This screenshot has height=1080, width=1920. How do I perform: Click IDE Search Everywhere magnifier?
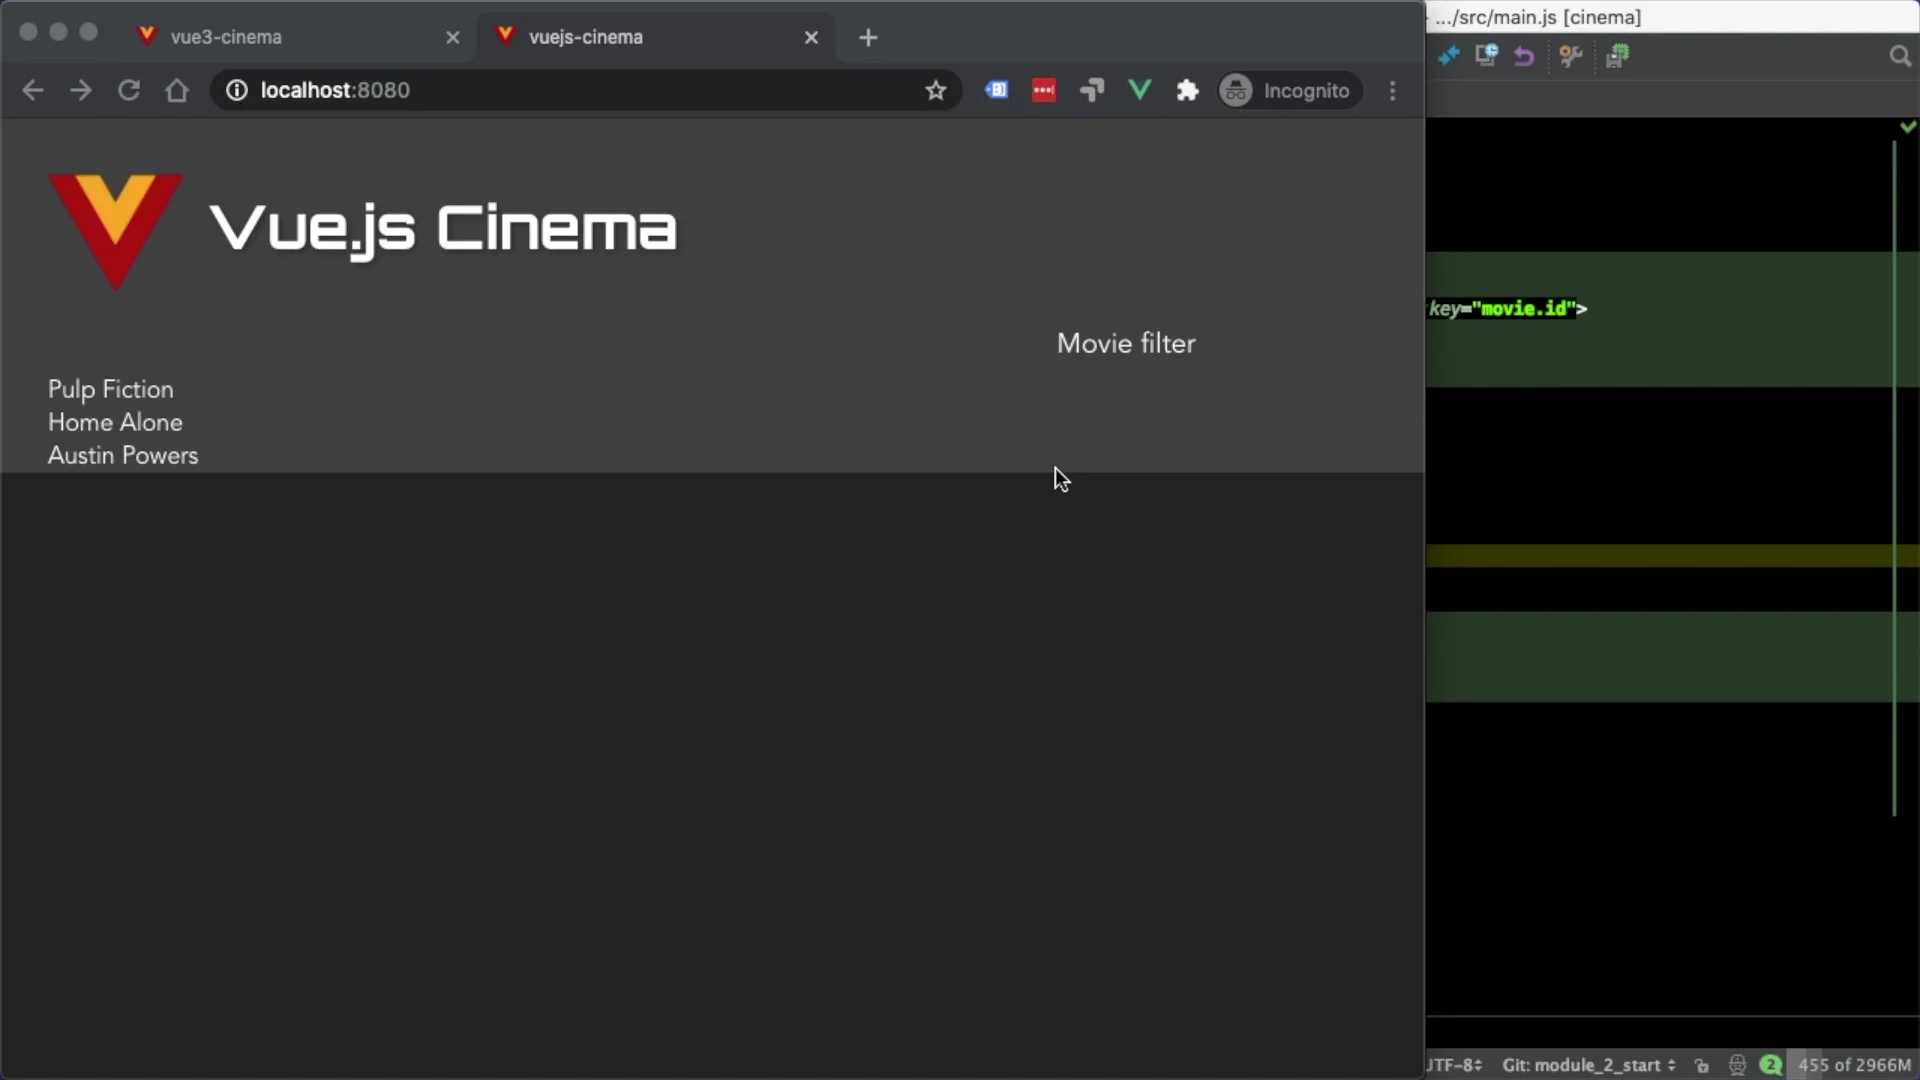(1899, 57)
